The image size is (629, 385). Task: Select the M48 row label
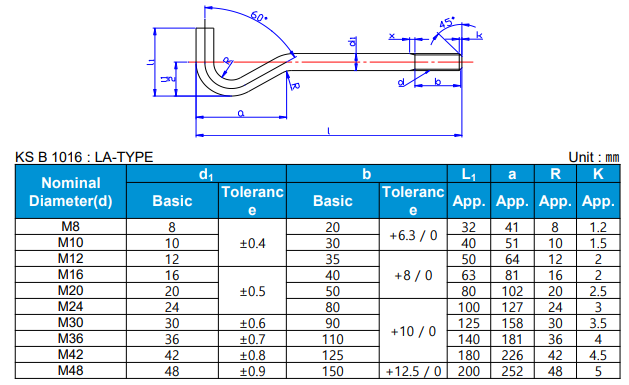pyautogui.click(x=71, y=371)
